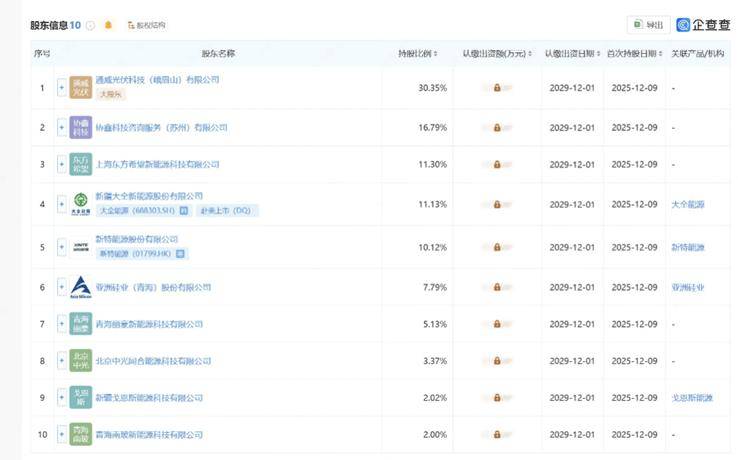738x460 pixels.
Task: Expand row 5 新特能源 plus button
Action: pyautogui.click(x=62, y=246)
